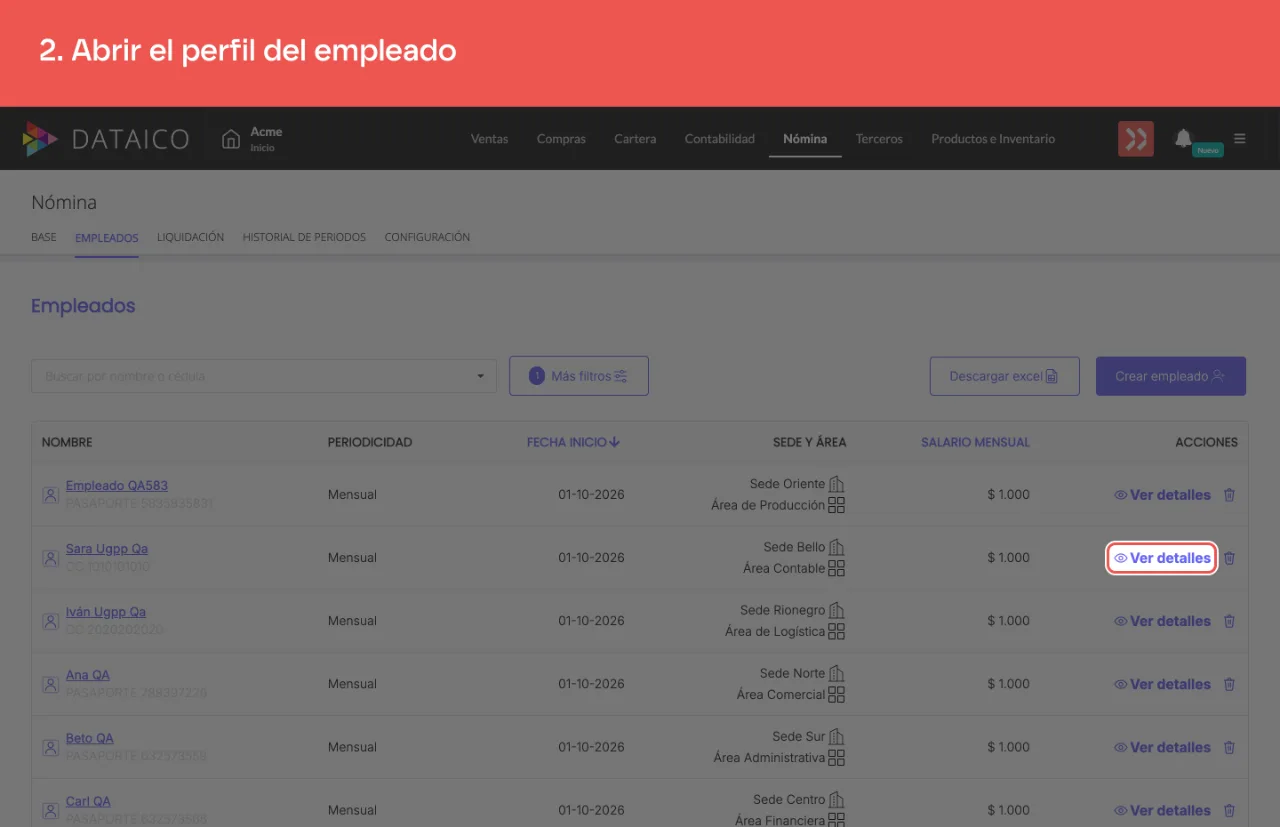Open the Cartera menu
Screen dimensions: 1280x827
coord(635,139)
